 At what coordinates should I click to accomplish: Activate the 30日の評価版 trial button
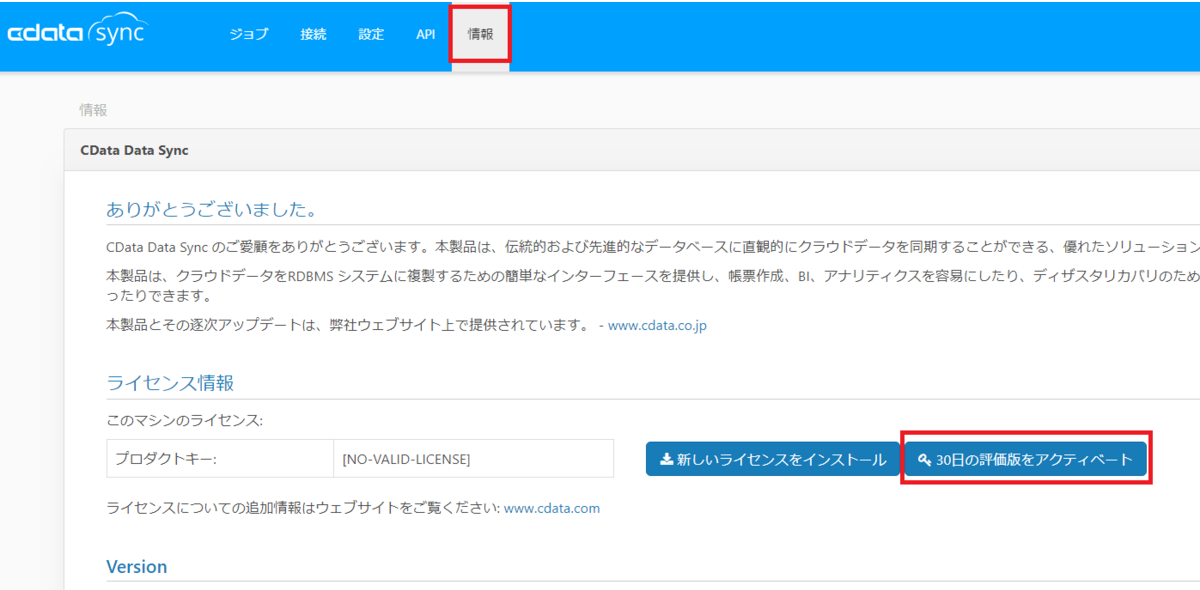pos(1026,459)
